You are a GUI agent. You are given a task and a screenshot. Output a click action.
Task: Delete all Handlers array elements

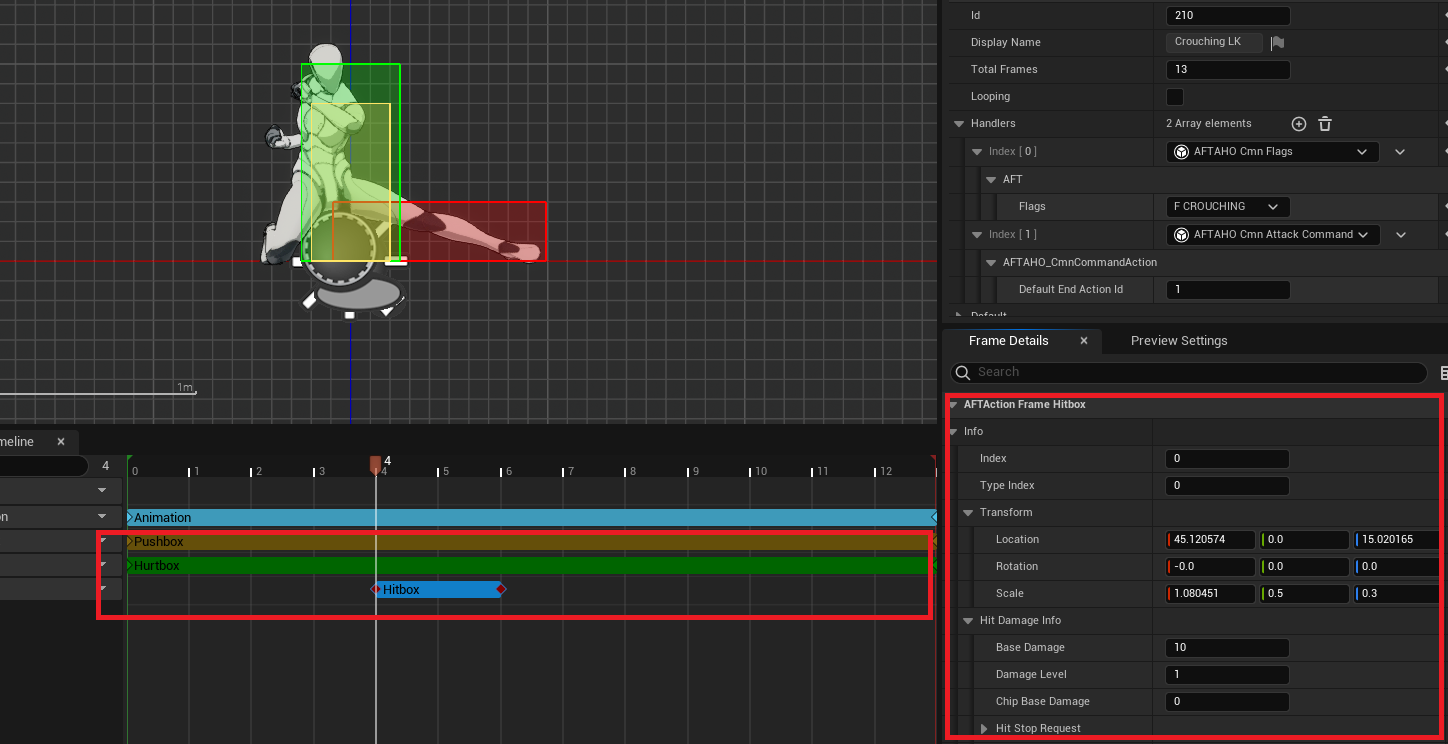pos(1324,123)
